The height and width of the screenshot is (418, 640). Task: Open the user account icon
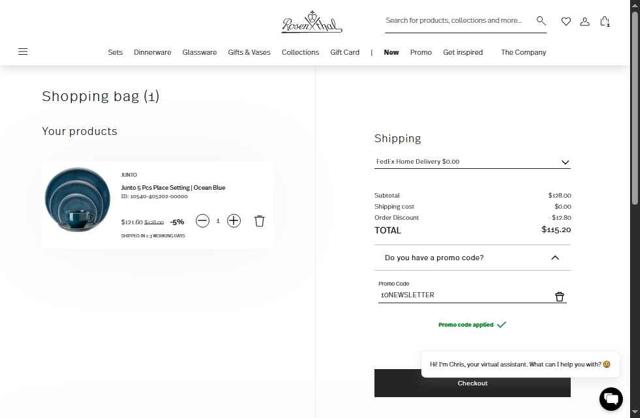pos(585,21)
